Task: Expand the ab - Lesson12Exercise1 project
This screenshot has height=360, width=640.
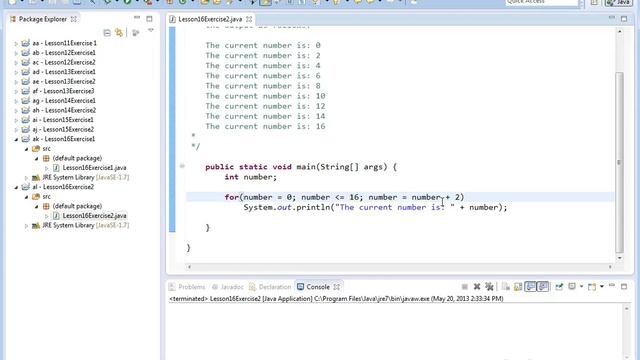Action: tap(16, 53)
